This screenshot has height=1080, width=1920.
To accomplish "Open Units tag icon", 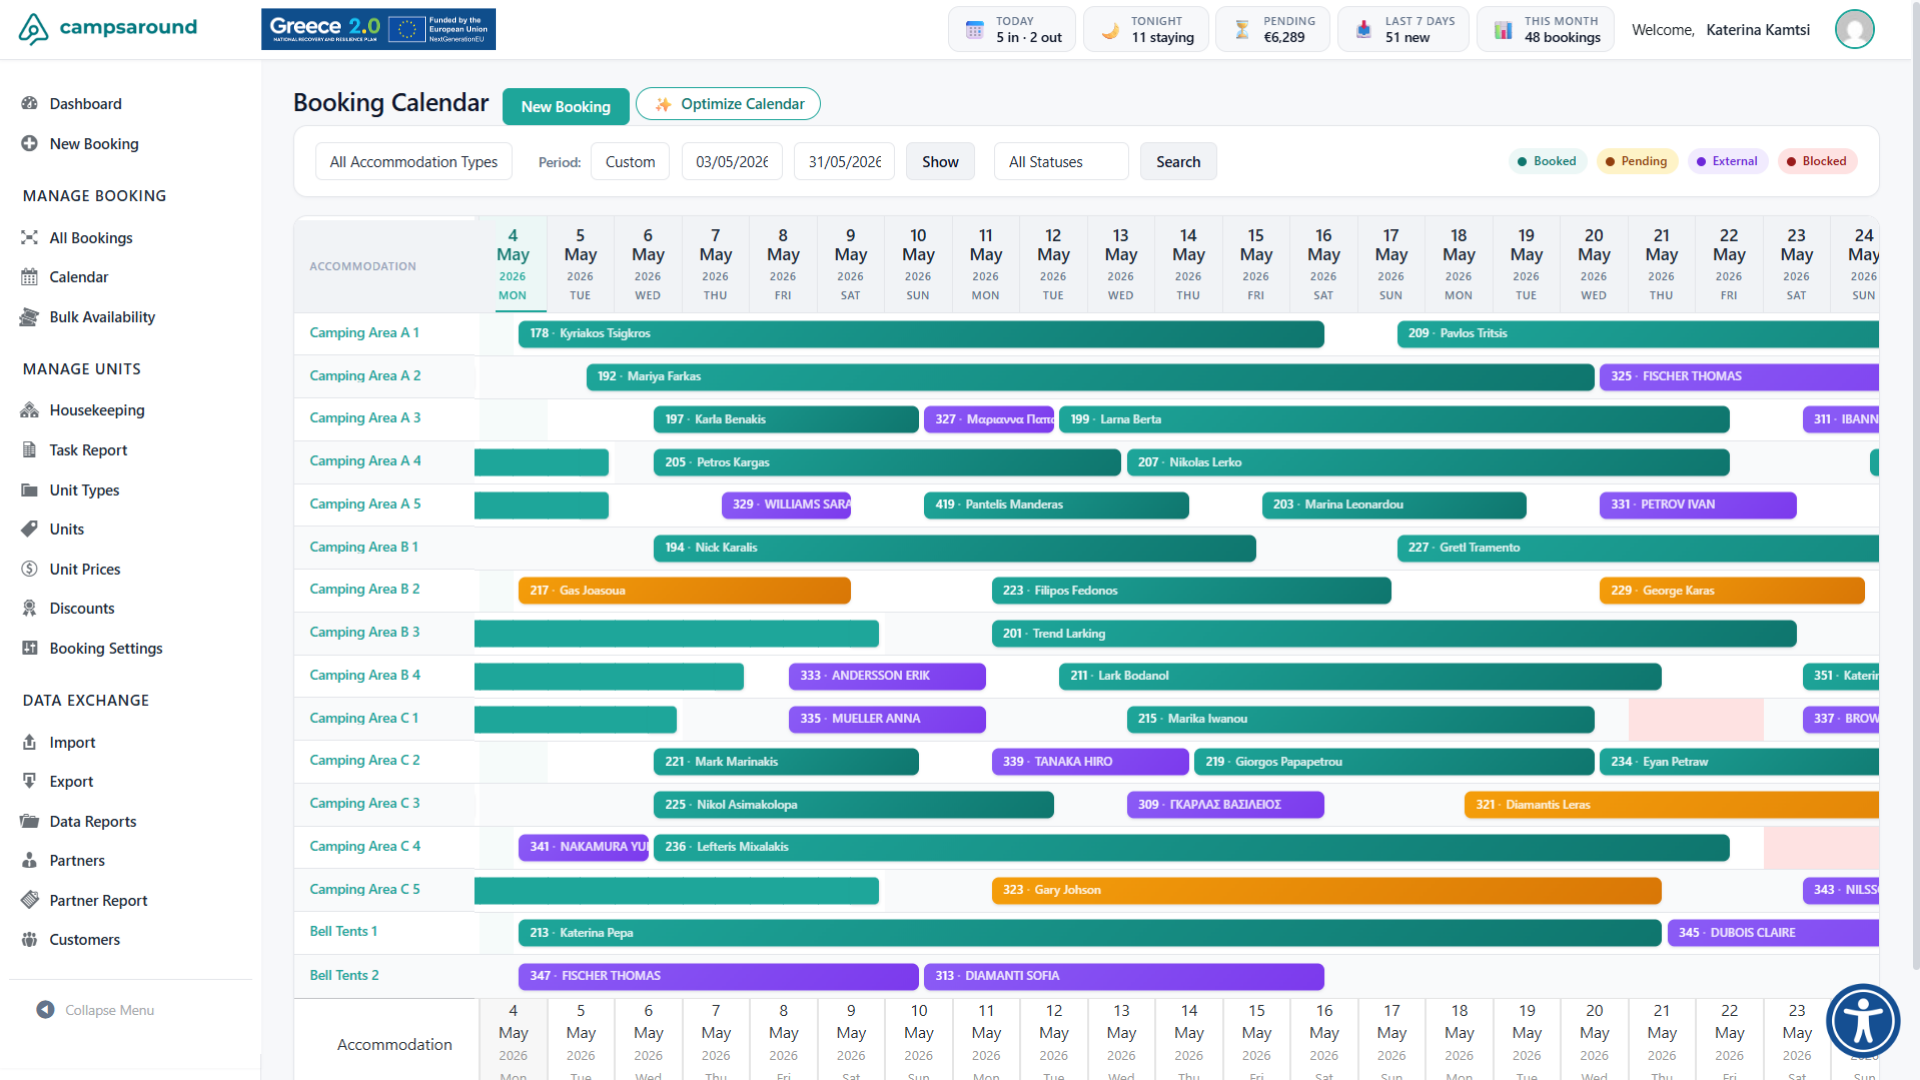I will click(29, 529).
